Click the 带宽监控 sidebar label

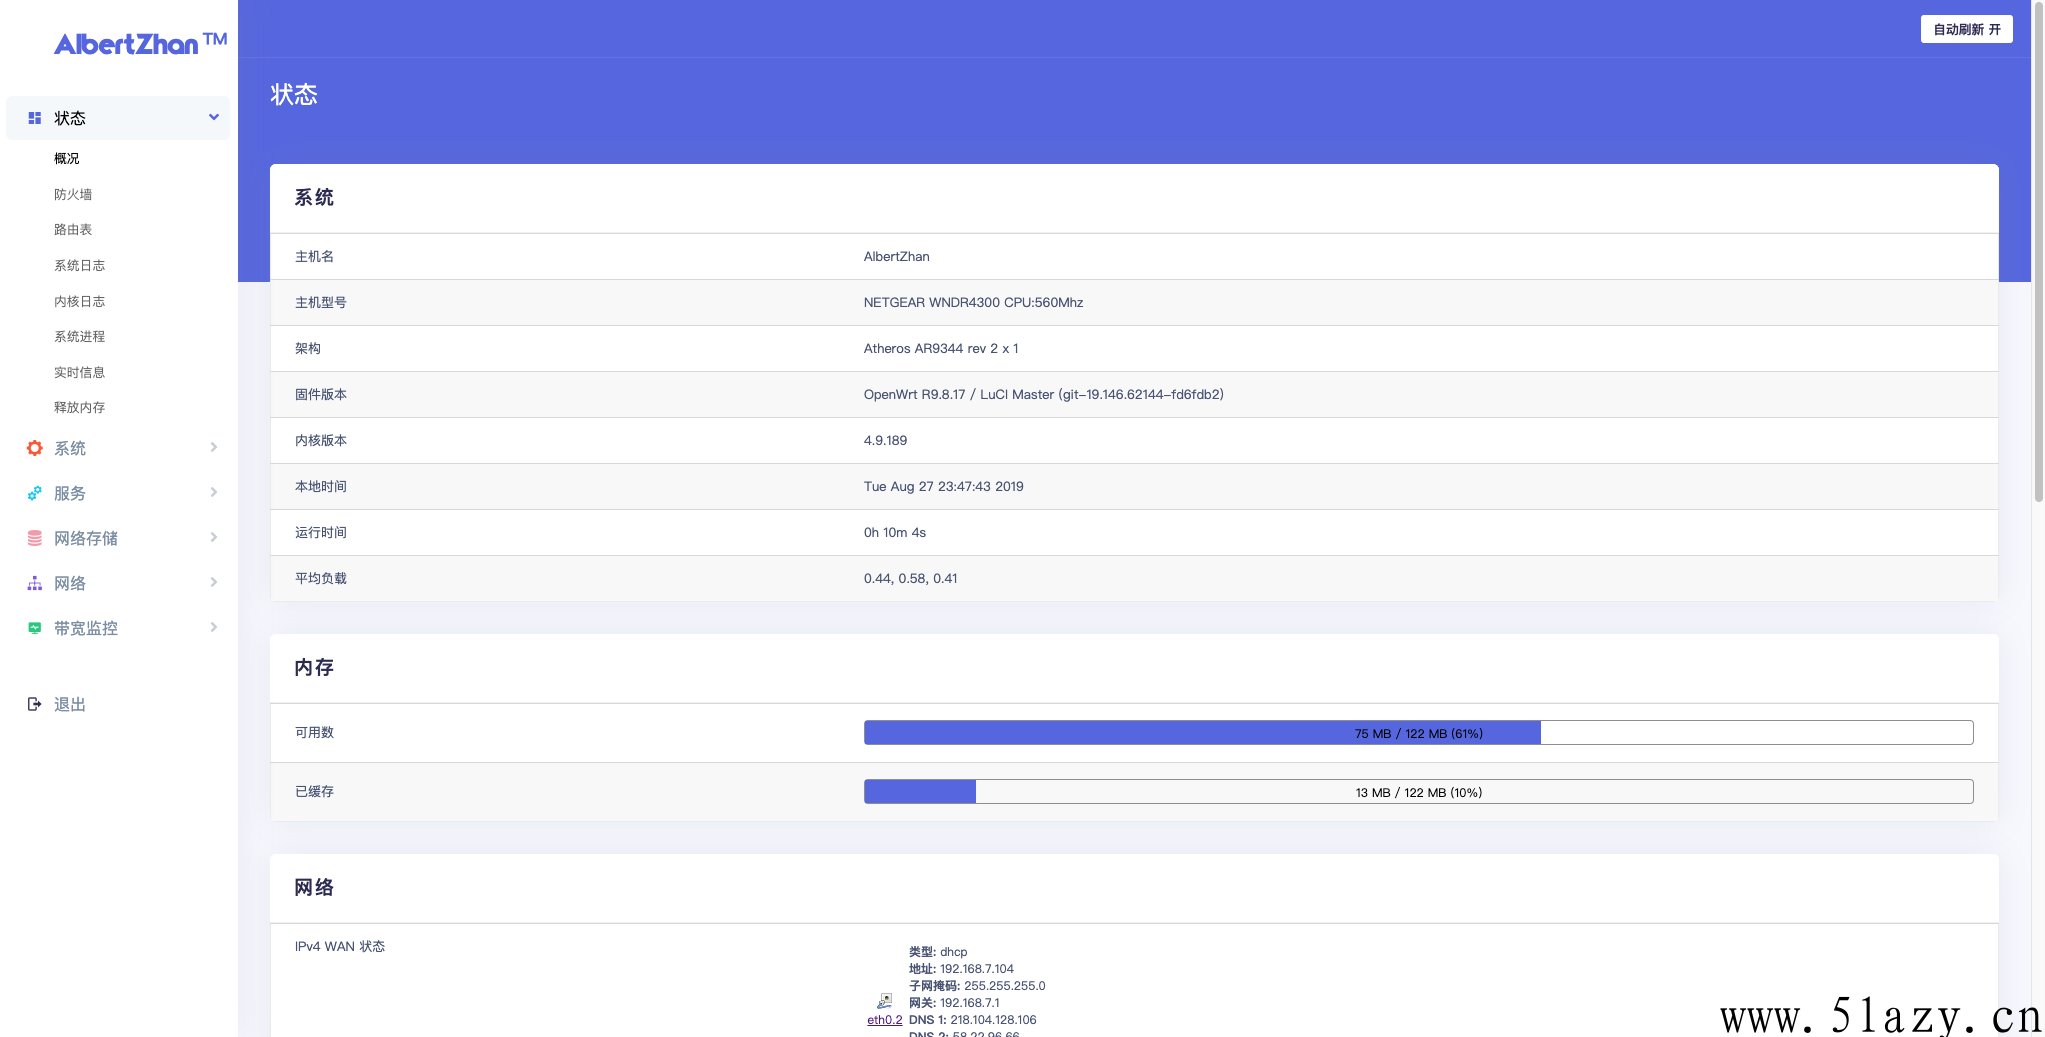coord(86,628)
